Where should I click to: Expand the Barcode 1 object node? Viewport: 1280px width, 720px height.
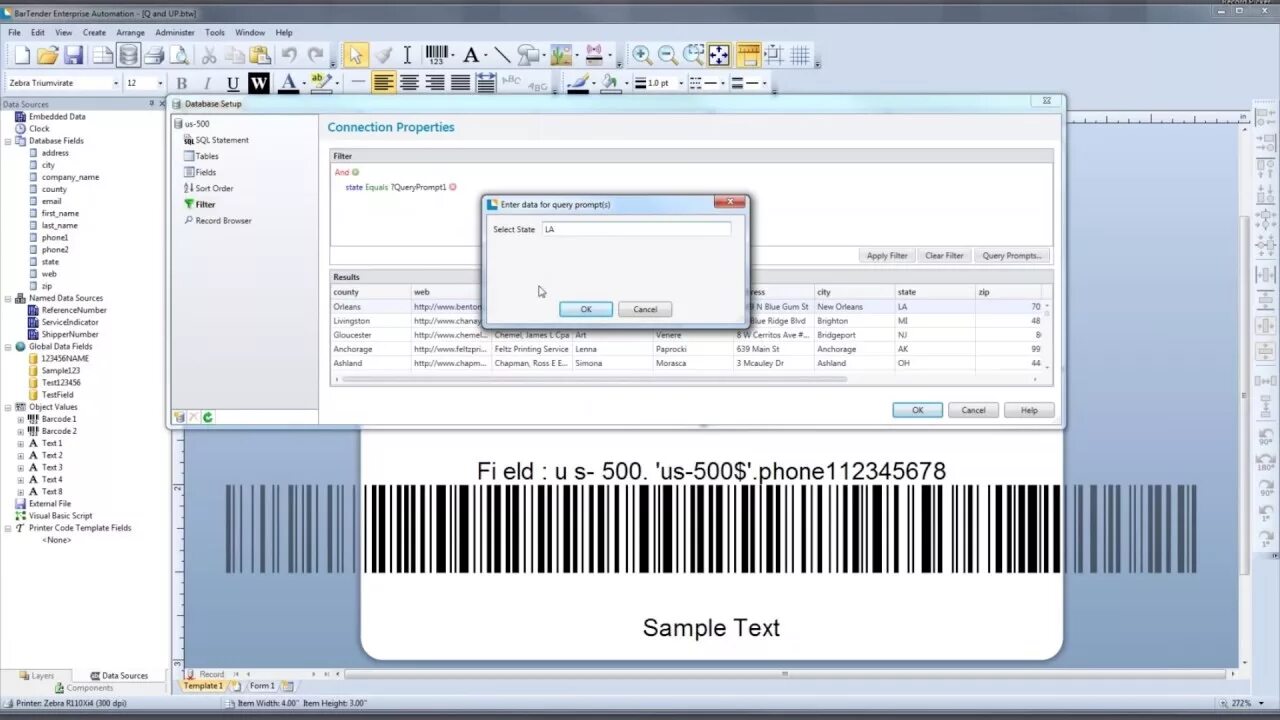[20, 419]
